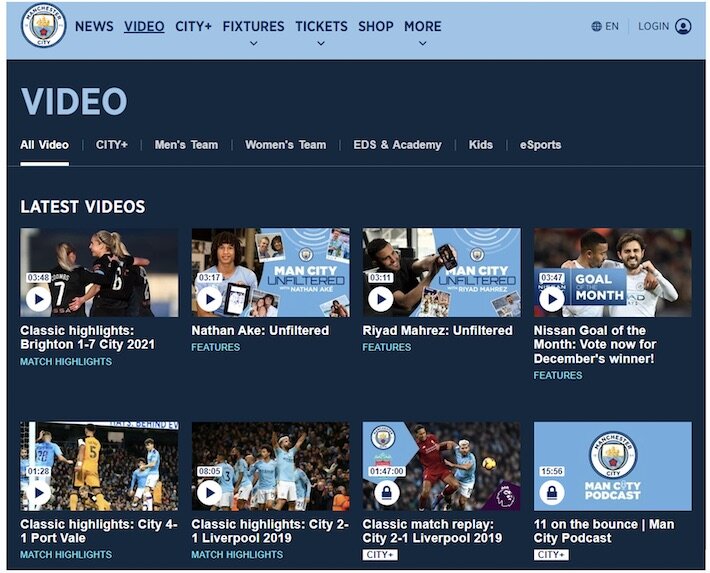Click the 03:48 duration label
This screenshot has height=573, width=710.
point(38,278)
